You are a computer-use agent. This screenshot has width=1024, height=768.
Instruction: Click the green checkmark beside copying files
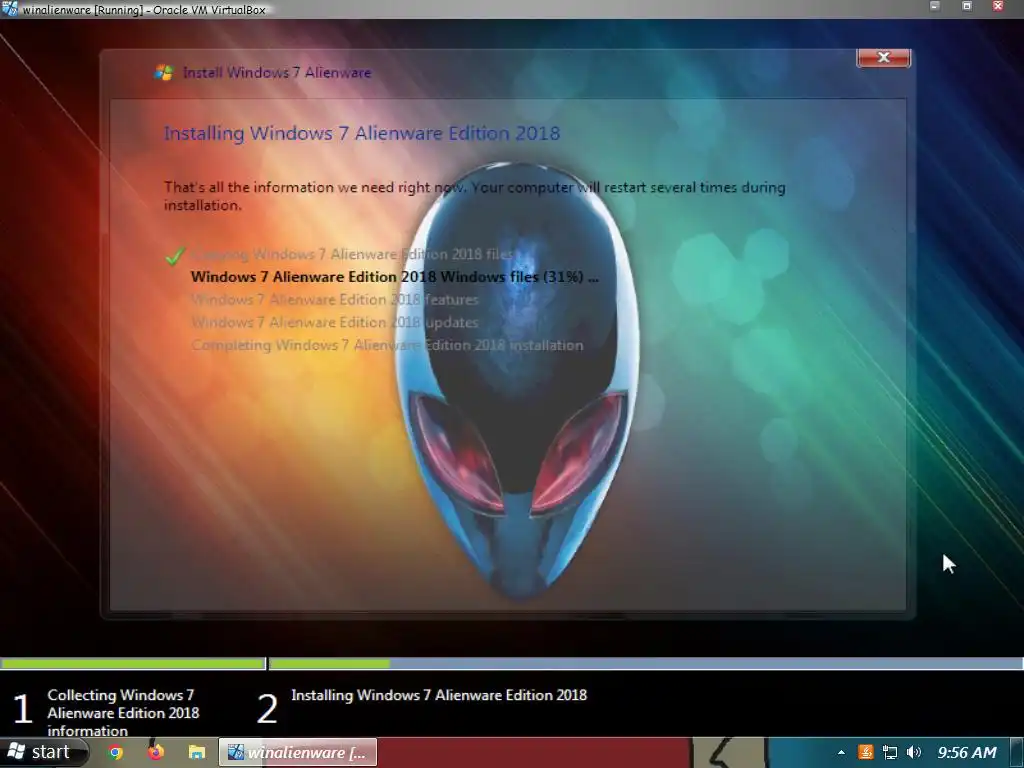(x=175, y=255)
